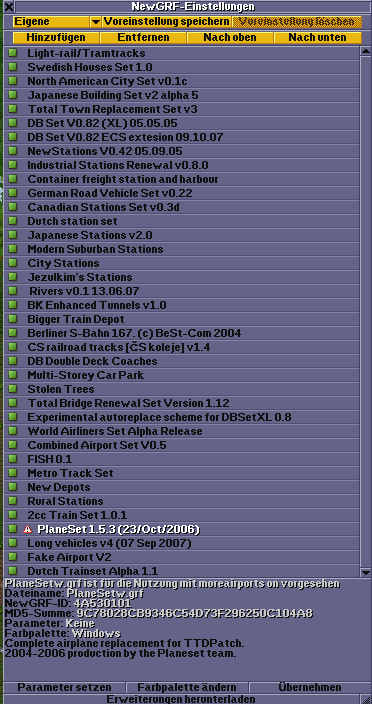The image size is (372, 704).
Task: Click scrollbar up arrow of GRF list
Action: coord(365,51)
